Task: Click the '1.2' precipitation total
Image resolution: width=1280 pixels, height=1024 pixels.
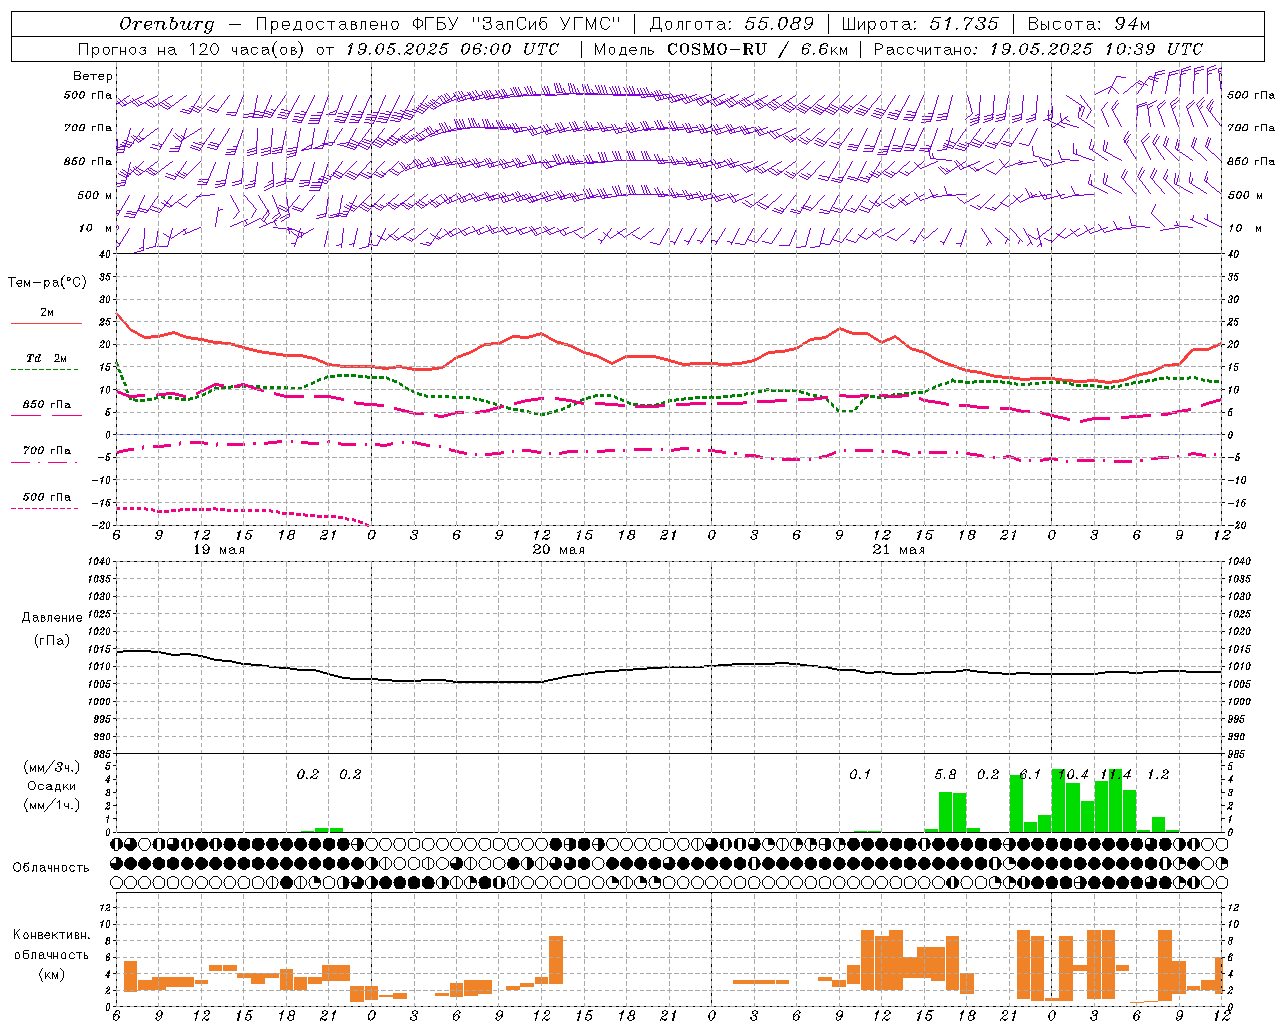Action: pyautogui.click(x=1158, y=775)
